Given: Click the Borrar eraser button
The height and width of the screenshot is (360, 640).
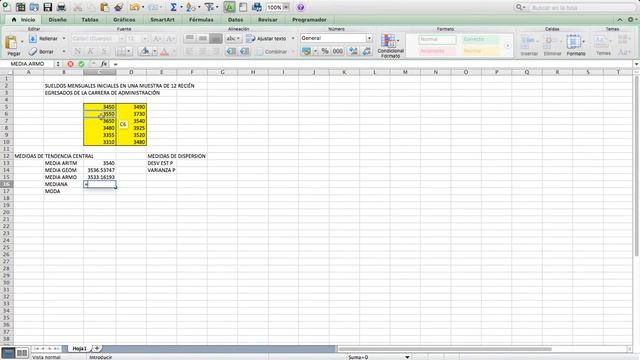Looking at the screenshot, I should pyautogui.click(x=42, y=51).
